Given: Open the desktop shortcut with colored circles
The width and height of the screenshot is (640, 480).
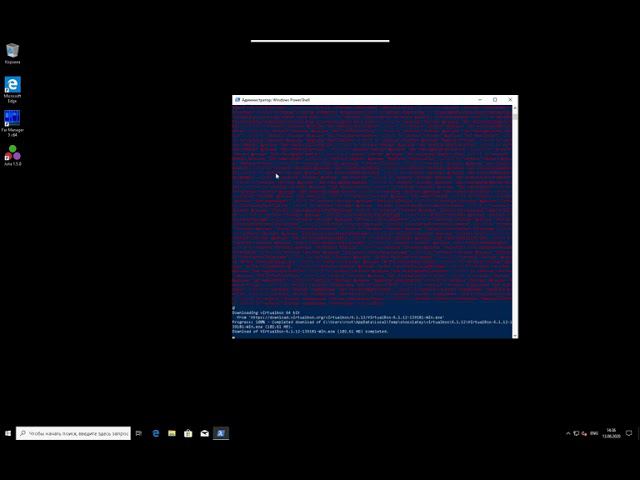Looking at the screenshot, I should click(x=12, y=156).
